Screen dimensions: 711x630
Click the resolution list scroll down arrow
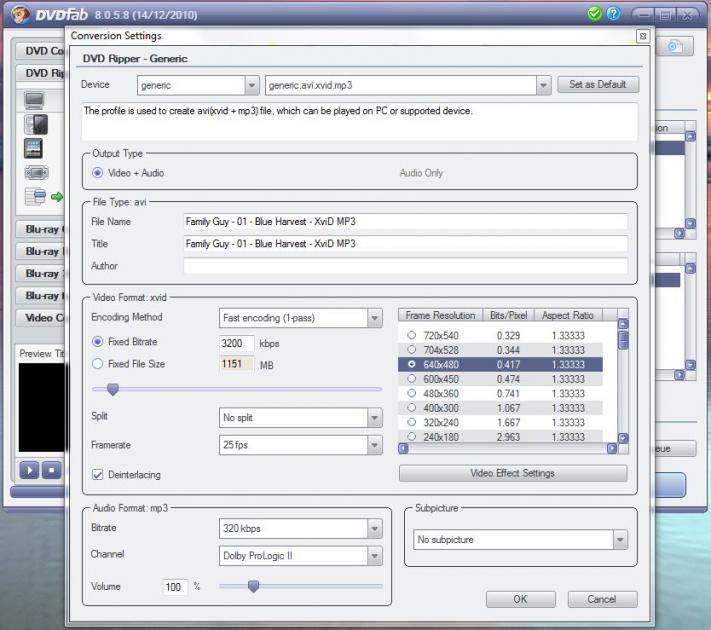click(x=623, y=438)
